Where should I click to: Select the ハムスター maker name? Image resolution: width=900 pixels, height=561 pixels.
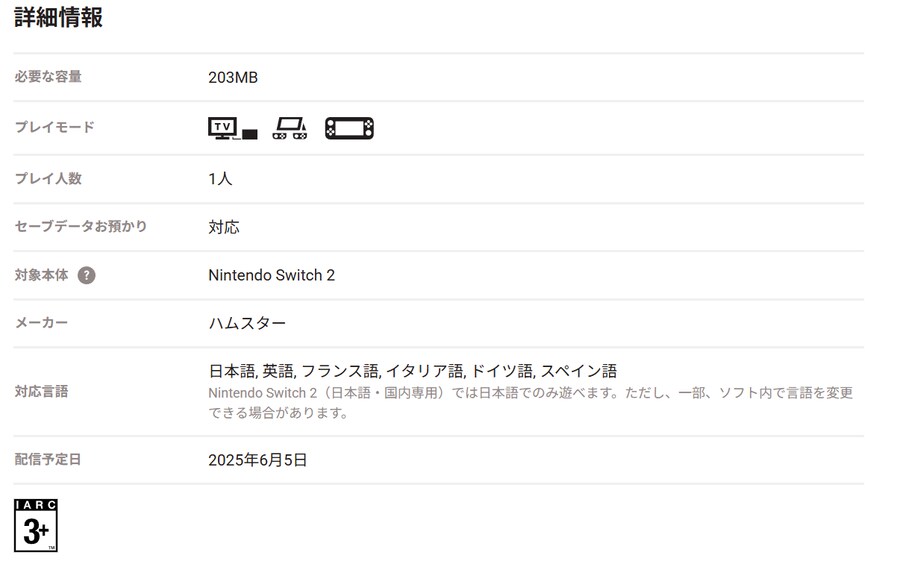click(x=247, y=323)
